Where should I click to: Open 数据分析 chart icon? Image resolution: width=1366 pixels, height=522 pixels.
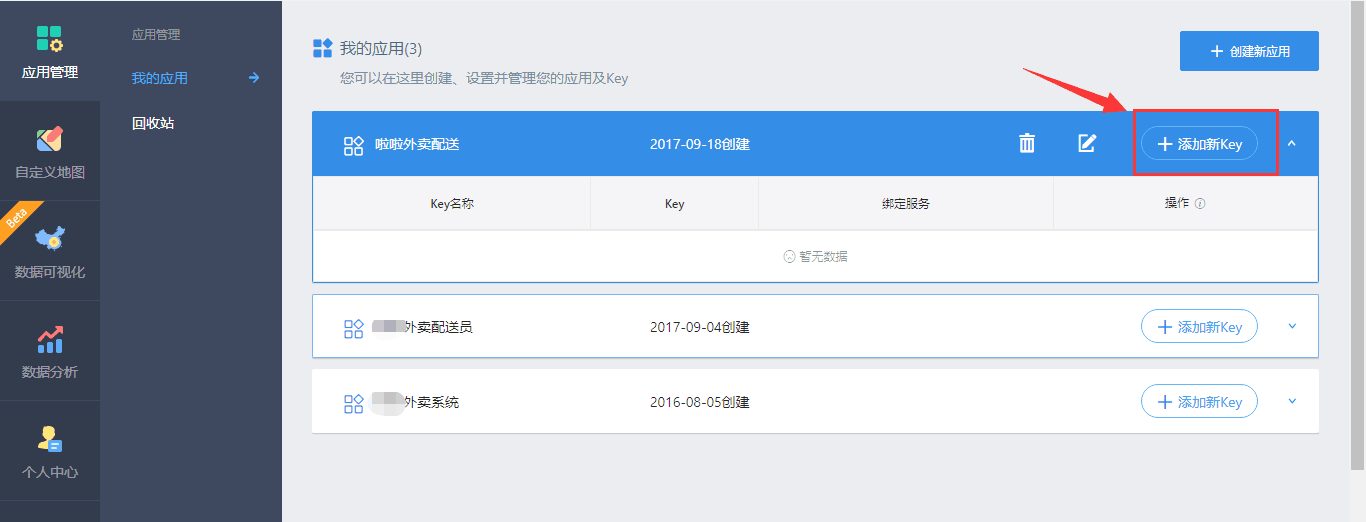point(50,339)
